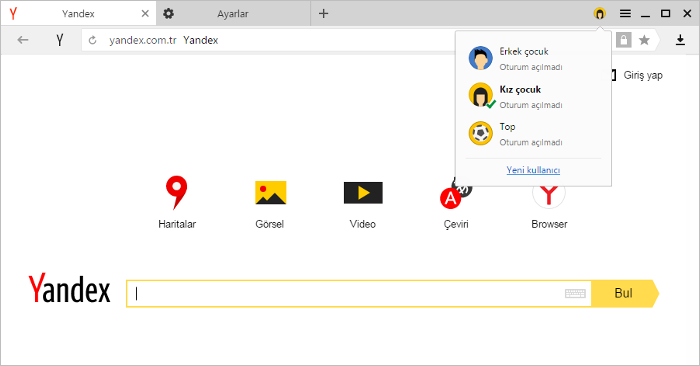Switch to the Ayarlar tab
Screen dimensions: 700x366
point(233,14)
